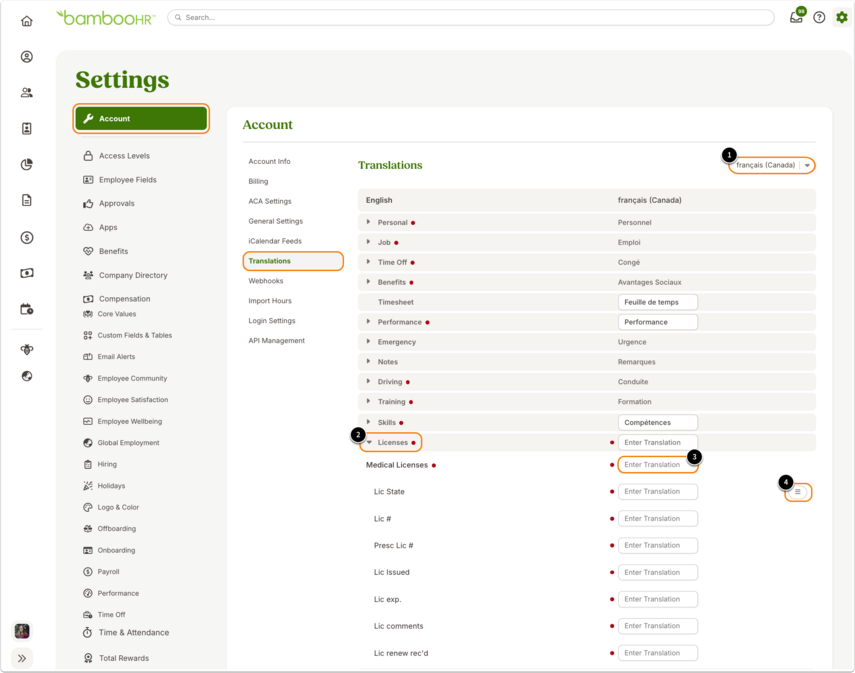
Task: Expand the Emergency translations row
Action: tap(369, 342)
